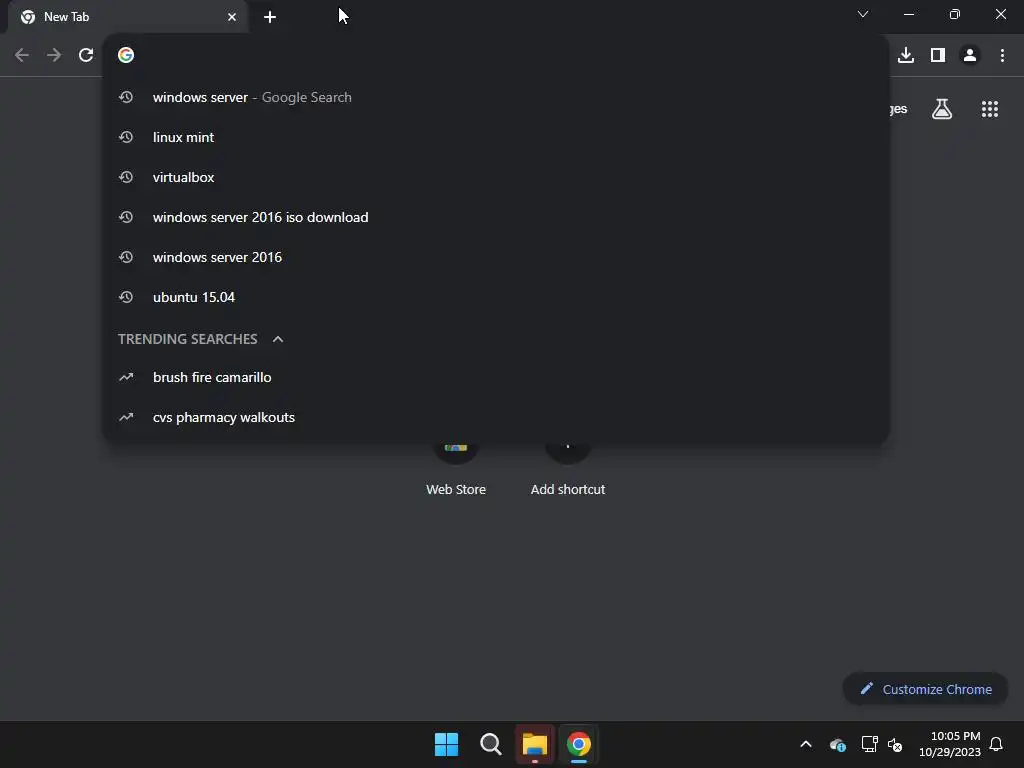Open a new tab with plus icon
1024x768 pixels.
click(270, 17)
